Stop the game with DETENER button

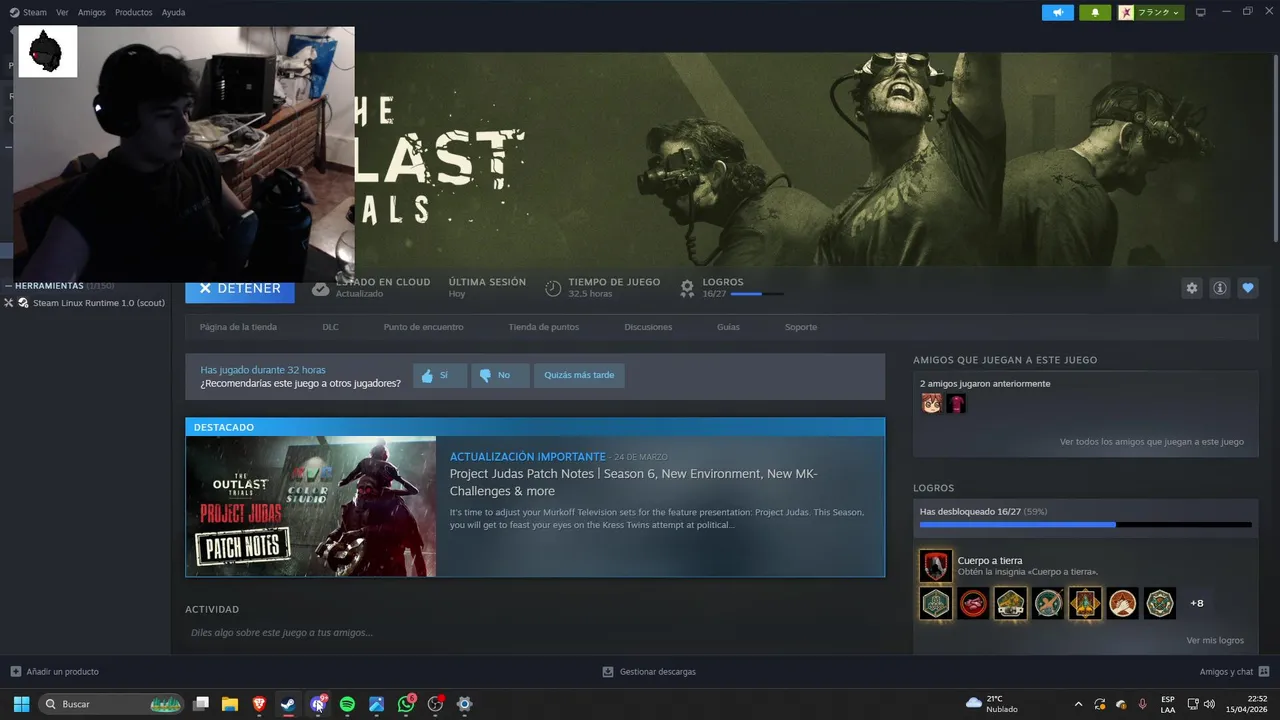(x=240, y=288)
